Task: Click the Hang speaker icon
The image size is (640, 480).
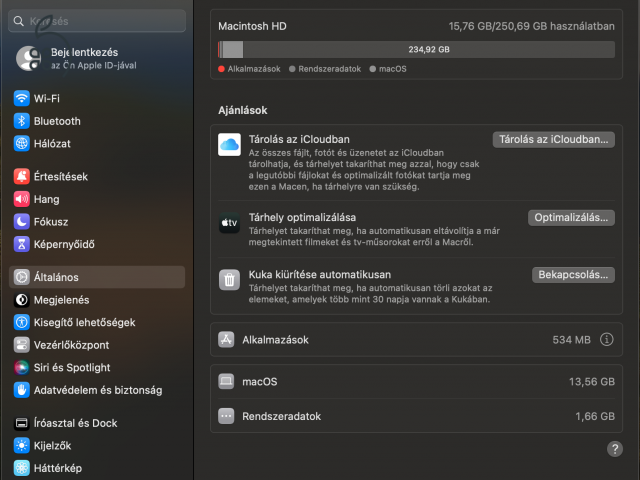Action: [22, 199]
